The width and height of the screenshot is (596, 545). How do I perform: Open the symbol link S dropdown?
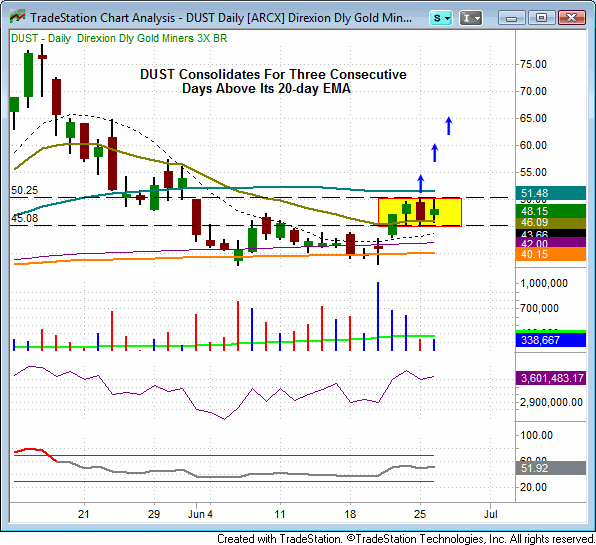point(441,18)
